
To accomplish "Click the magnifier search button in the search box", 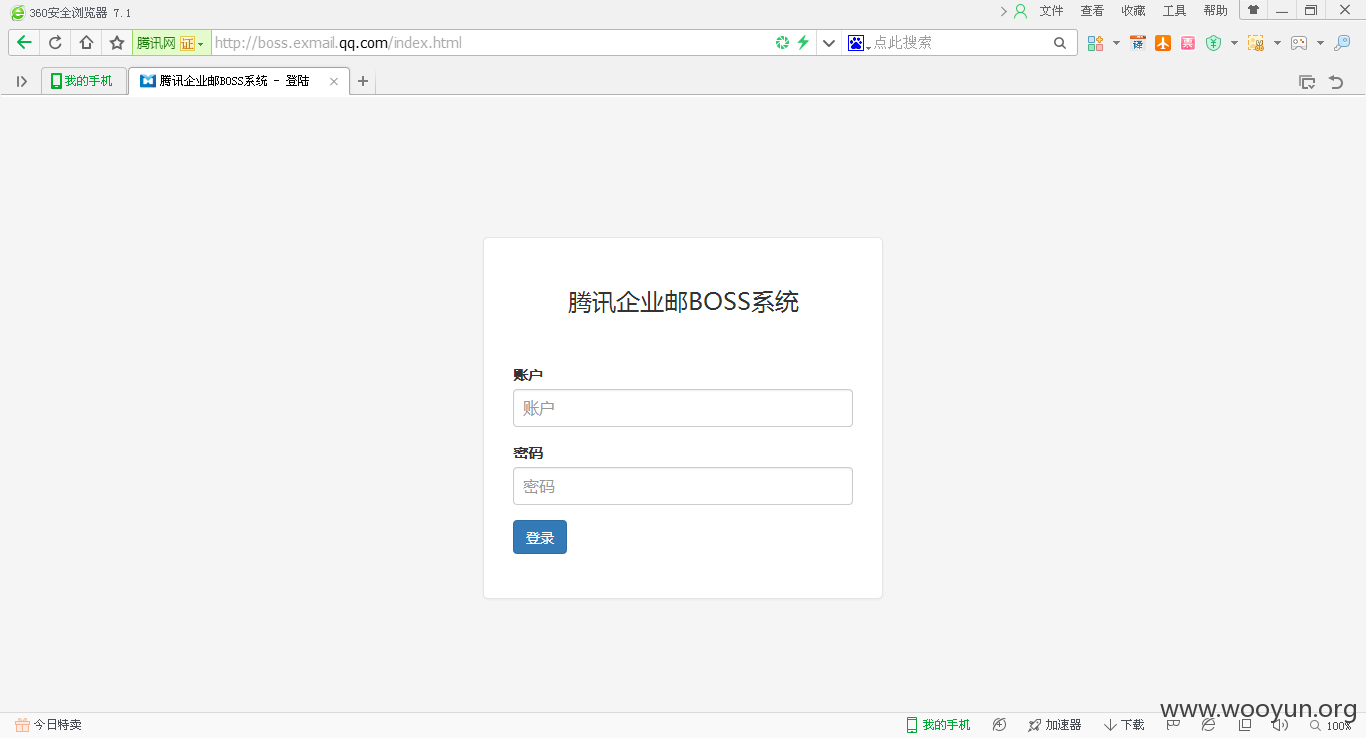I will (1060, 43).
